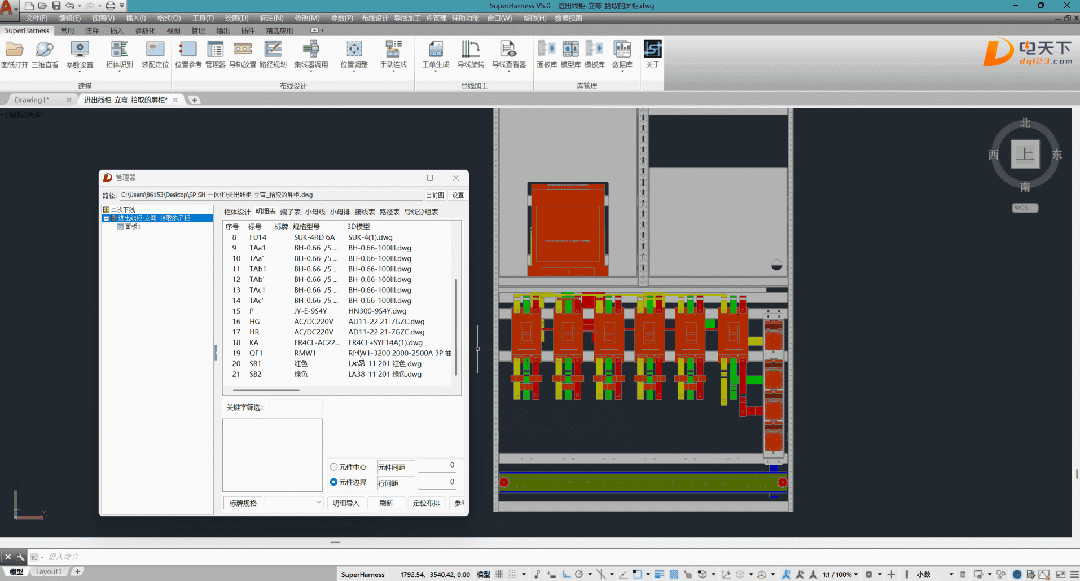
Task: Click the 图纸打开 folder icon in ribbon
Action: tap(16, 50)
